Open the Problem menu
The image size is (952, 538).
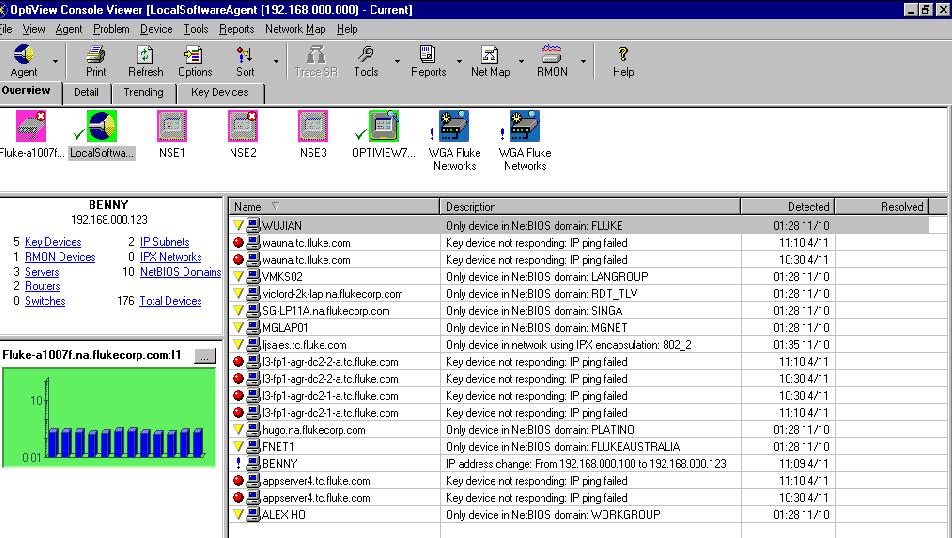(111, 29)
